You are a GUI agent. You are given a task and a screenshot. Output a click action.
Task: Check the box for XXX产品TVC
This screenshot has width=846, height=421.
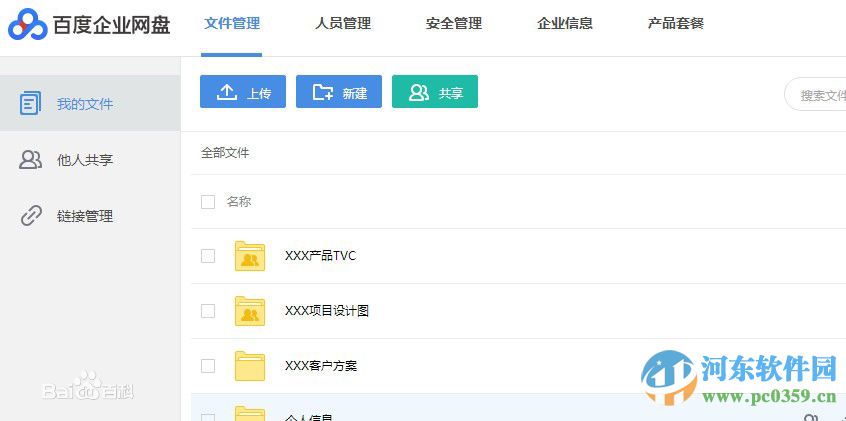point(208,256)
